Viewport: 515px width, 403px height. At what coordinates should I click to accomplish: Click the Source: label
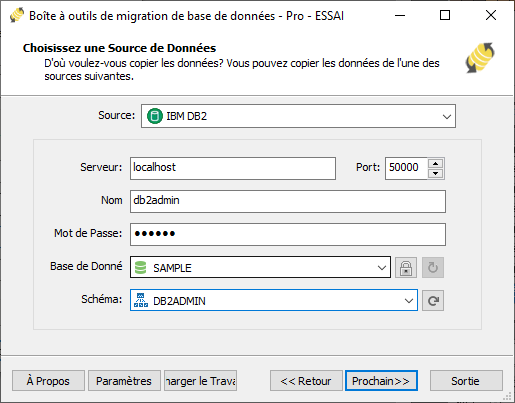pos(116,115)
